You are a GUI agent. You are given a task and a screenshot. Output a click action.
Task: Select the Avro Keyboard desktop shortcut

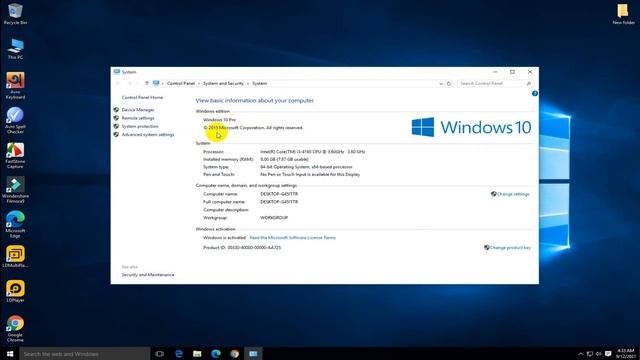pos(15,86)
